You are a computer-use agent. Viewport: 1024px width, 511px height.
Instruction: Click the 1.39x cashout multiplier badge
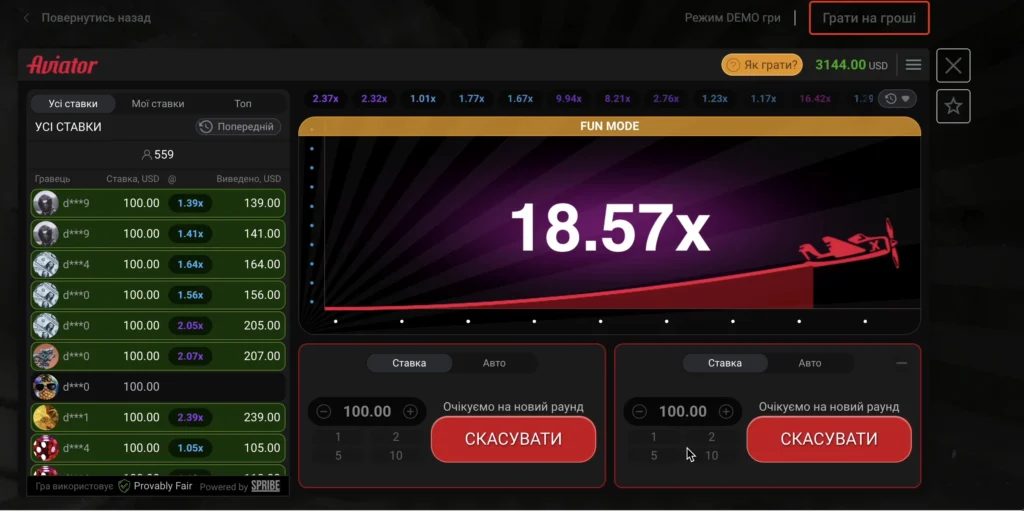(x=190, y=203)
